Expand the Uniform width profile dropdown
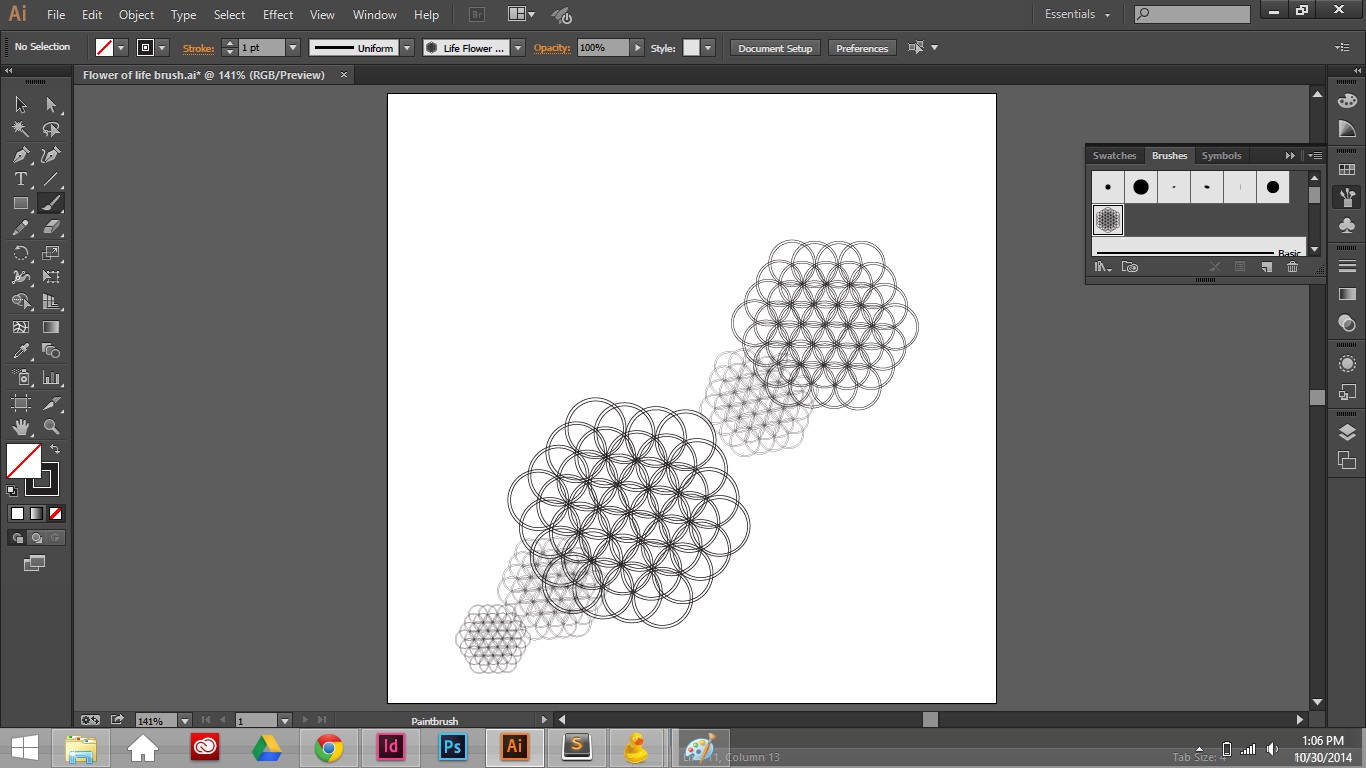The image size is (1366, 768). (406, 47)
